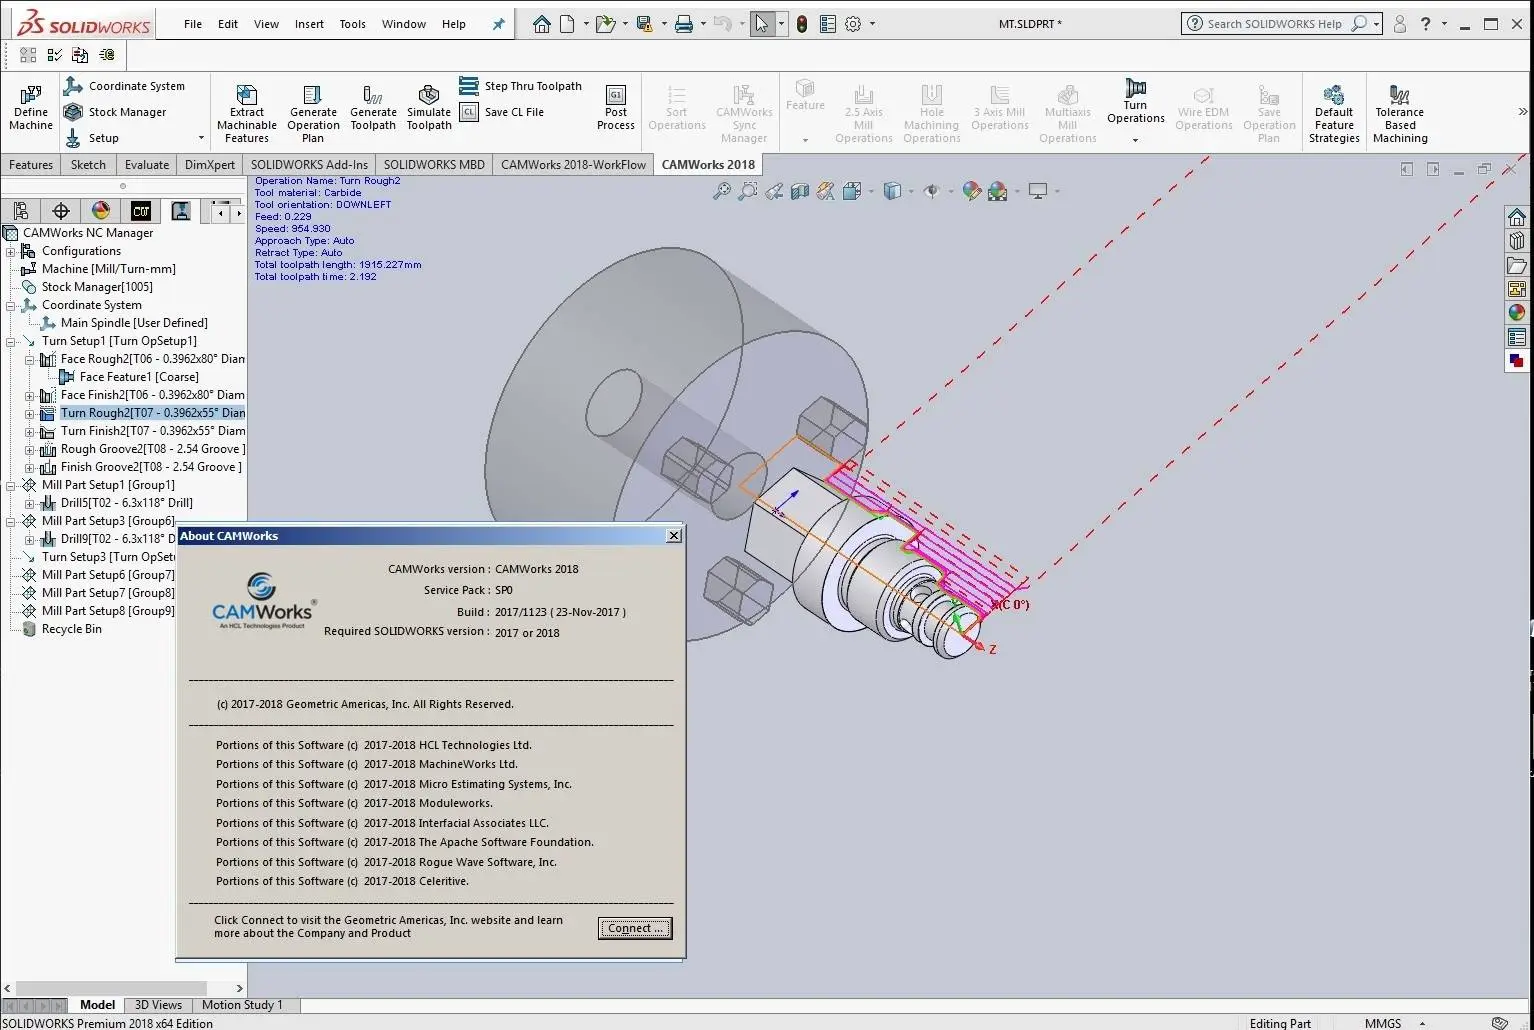Click Generate Toolpath
Image resolution: width=1534 pixels, height=1030 pixels.
(x=373, y=108)
